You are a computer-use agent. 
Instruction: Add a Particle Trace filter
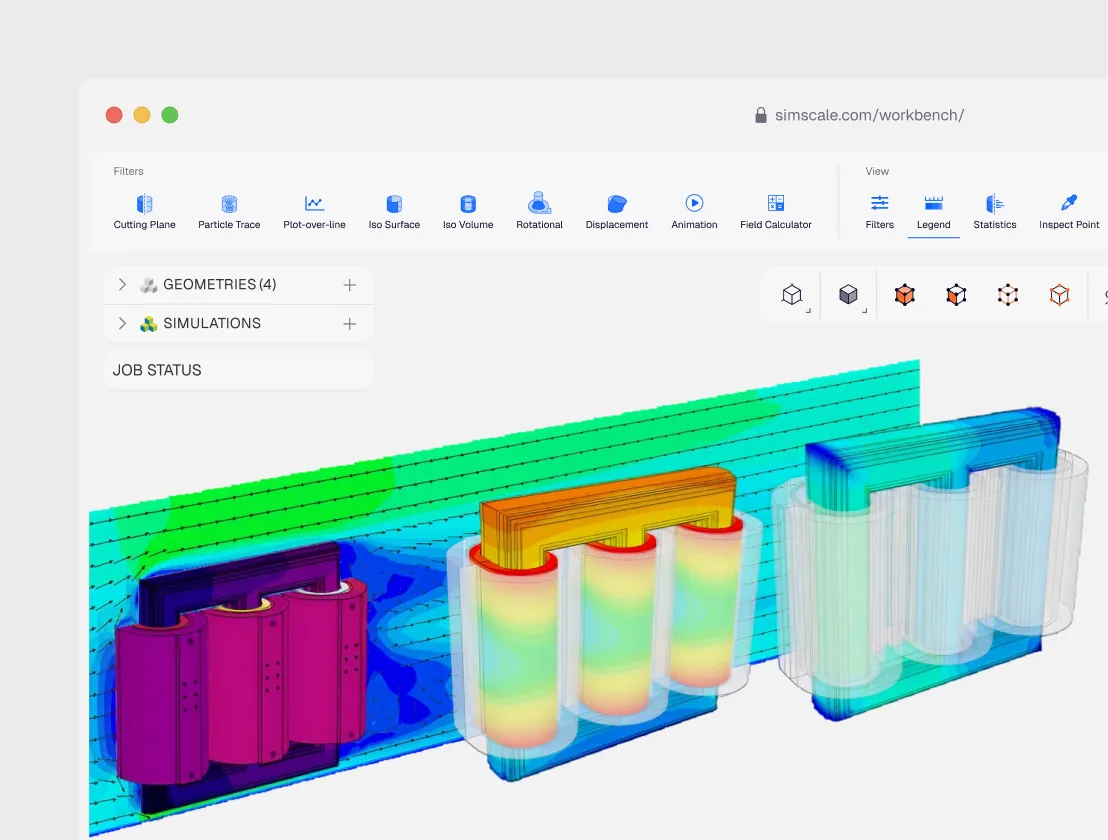[229, 211]
